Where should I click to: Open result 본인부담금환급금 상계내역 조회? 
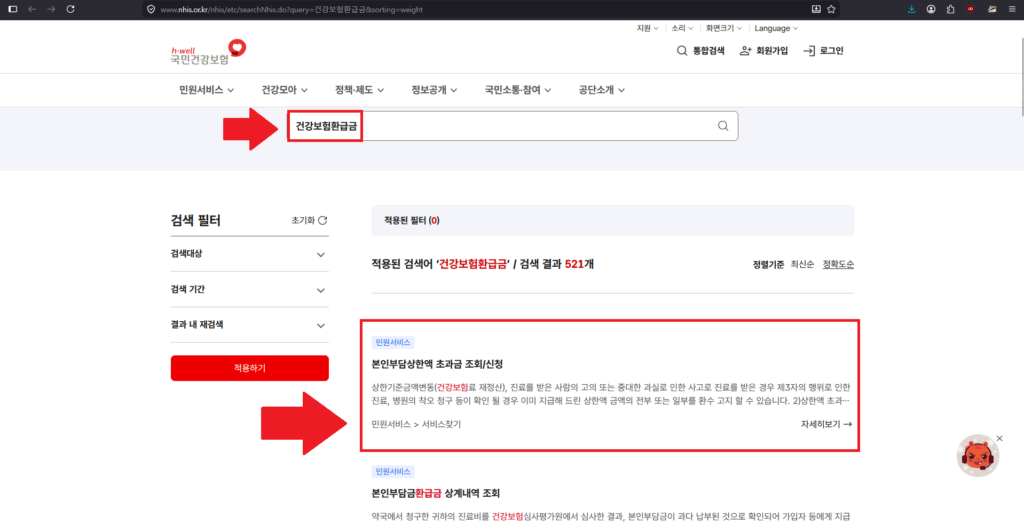pyautogui.click(x=436, y=493)
